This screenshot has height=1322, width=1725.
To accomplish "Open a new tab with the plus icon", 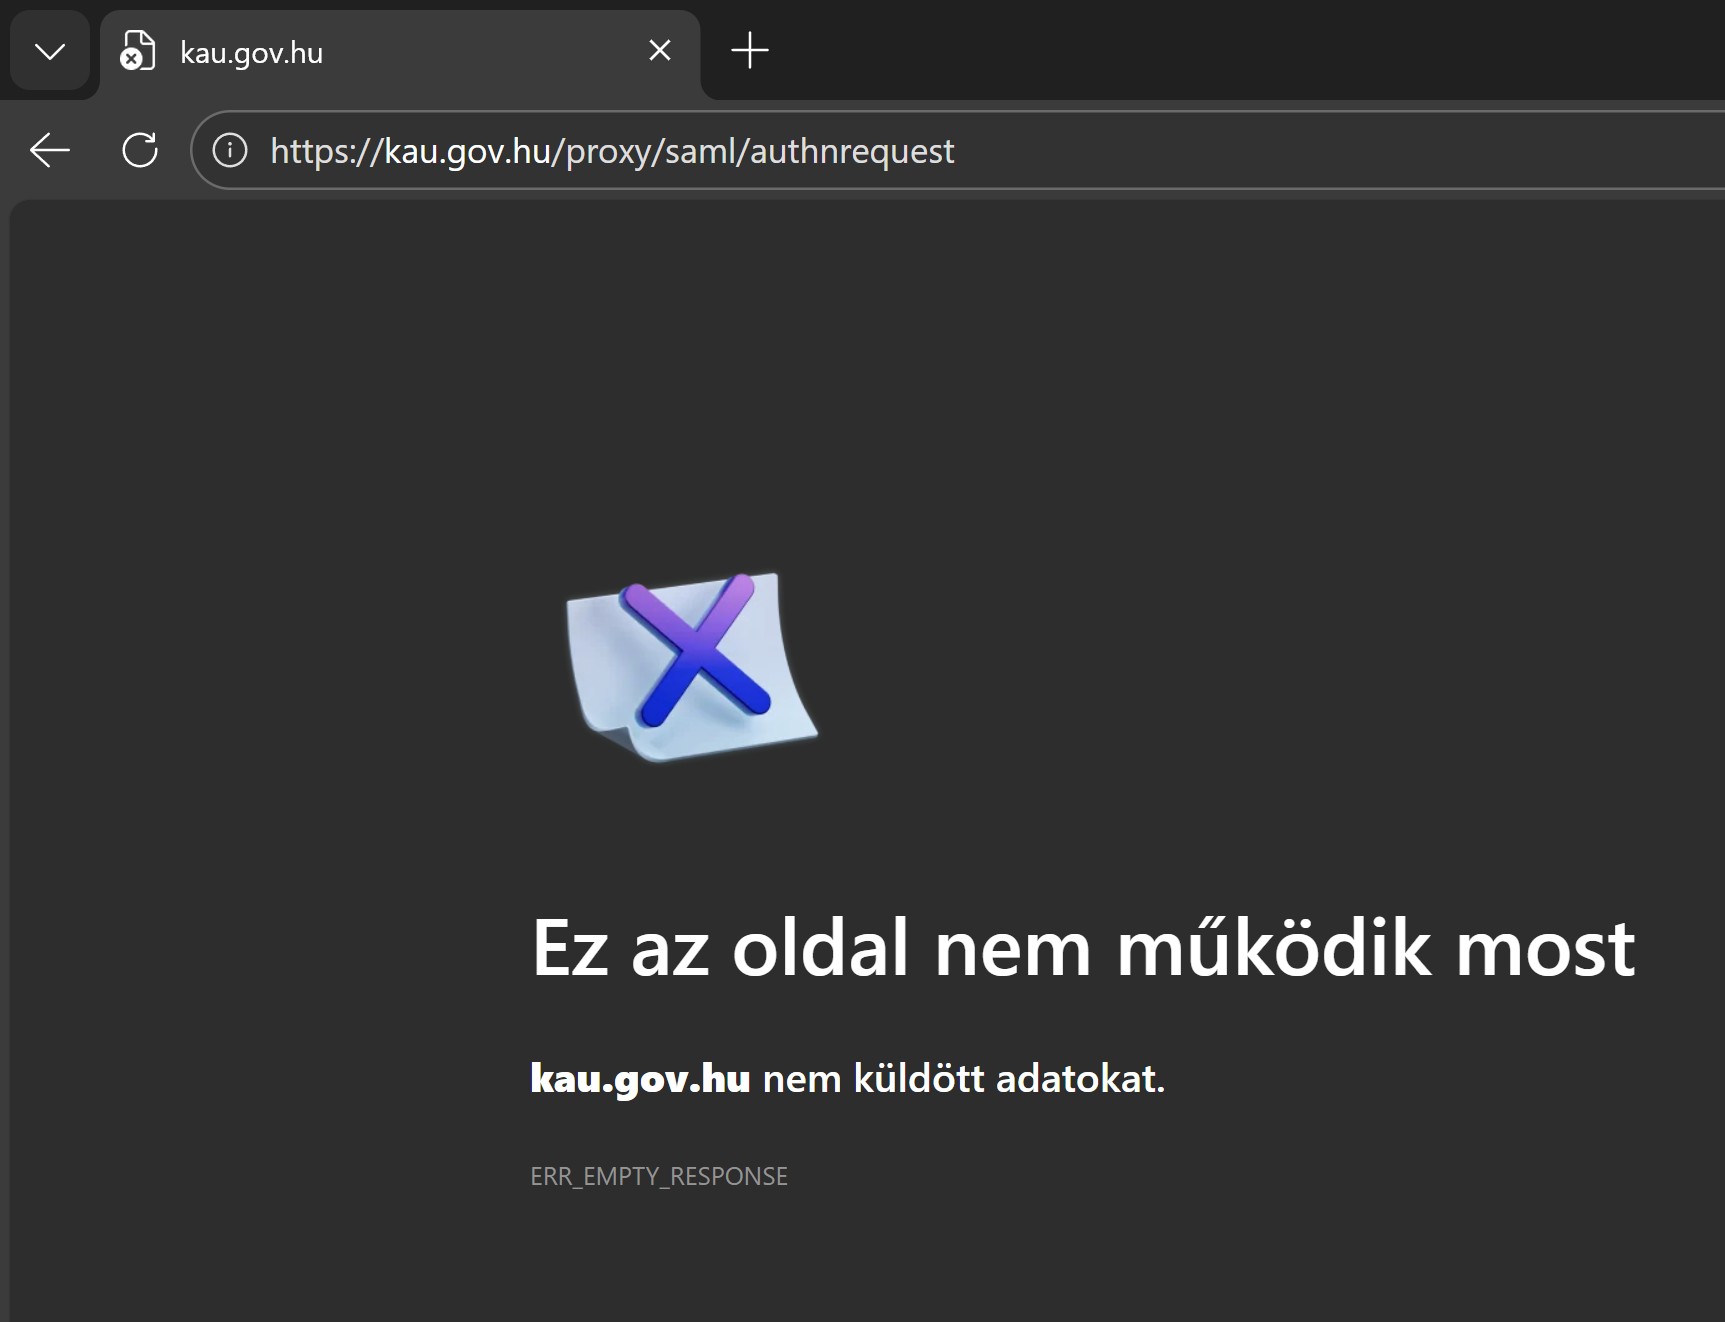I will coord(749,50).
